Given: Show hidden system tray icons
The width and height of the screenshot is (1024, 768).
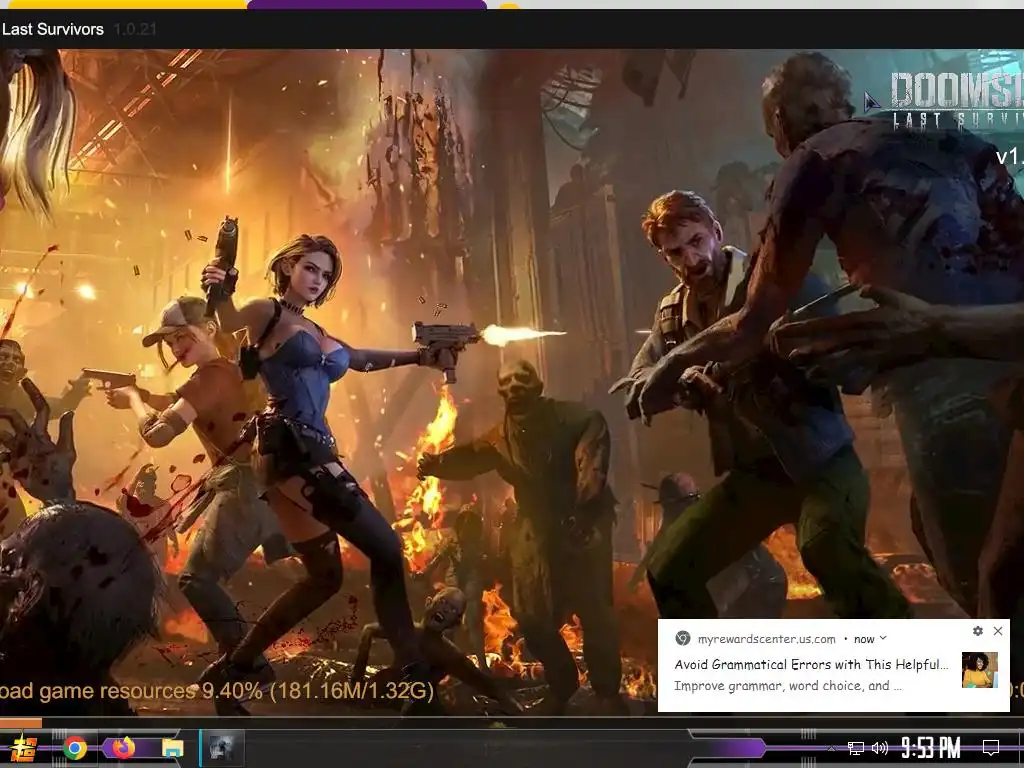Looking at the screenshot, I should [x=831, y=748].
